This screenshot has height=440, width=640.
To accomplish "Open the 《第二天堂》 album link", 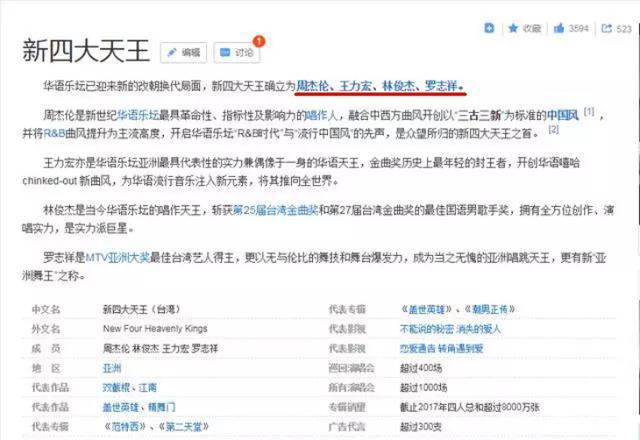I will (183, 427).
